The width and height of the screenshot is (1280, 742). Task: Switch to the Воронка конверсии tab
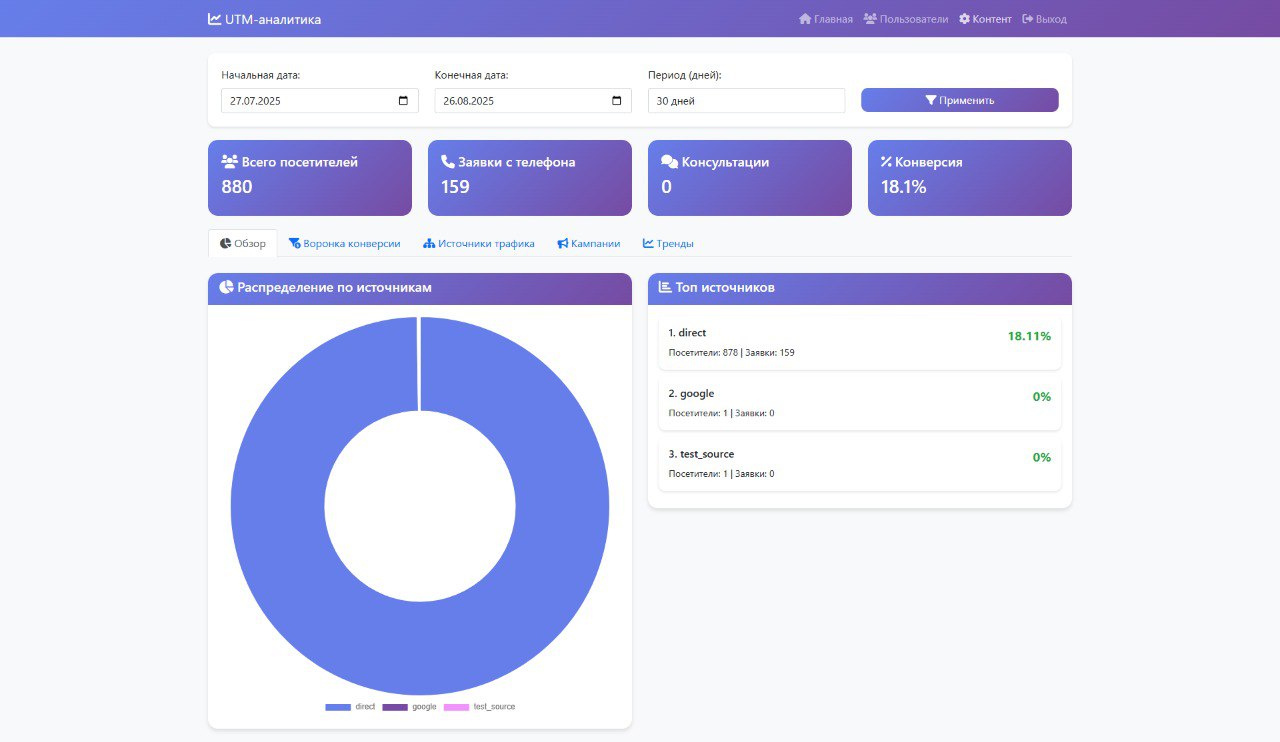click(345, 243)
